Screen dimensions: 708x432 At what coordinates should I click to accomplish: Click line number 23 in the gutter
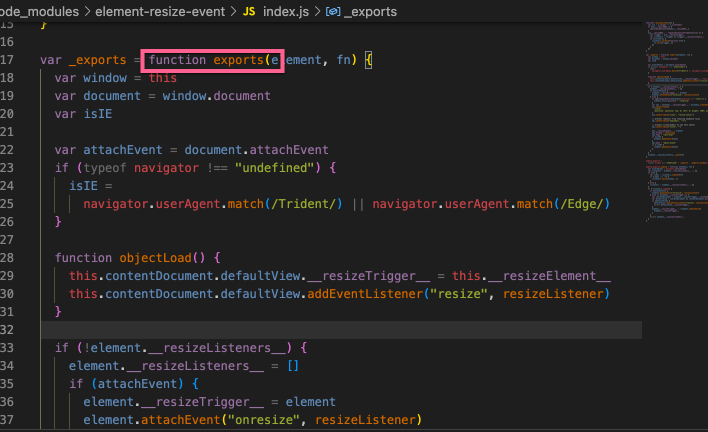pos(7,167)
